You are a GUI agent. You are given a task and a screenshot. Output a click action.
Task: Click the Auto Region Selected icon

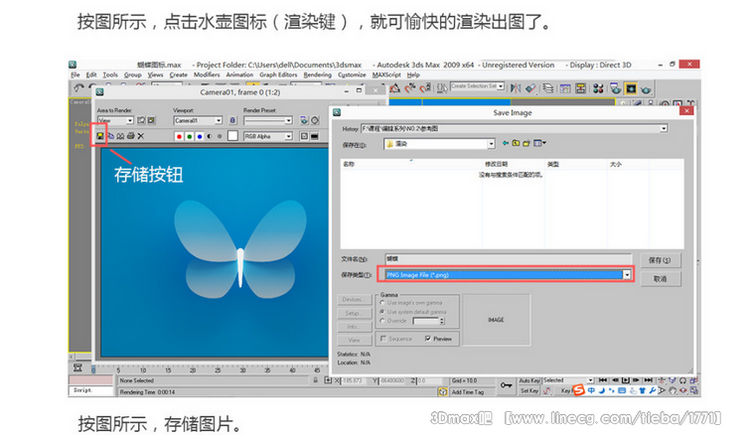[151, 121]
